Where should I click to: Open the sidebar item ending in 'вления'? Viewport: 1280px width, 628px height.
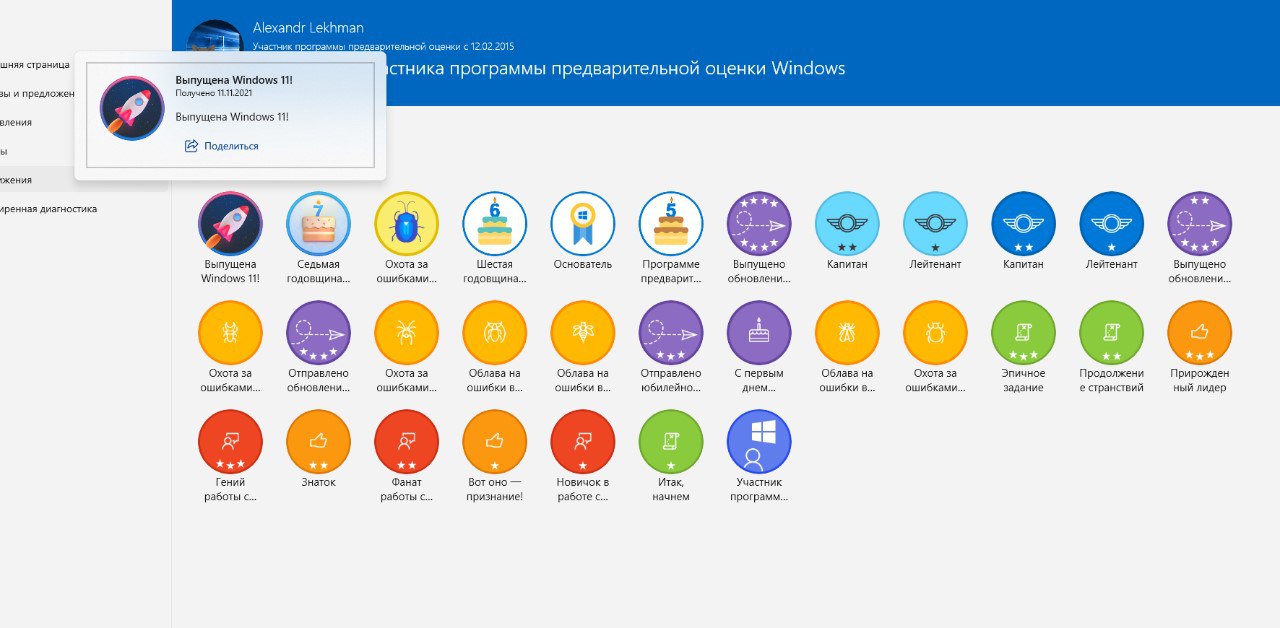click(x=17, y=122)
